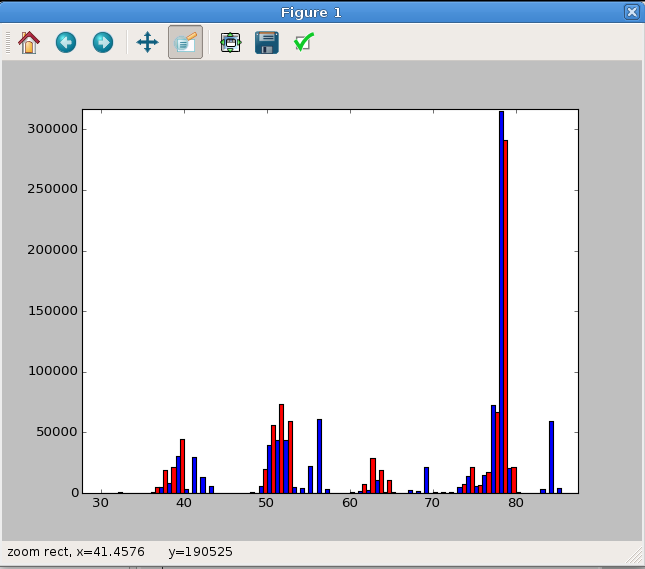
Task: Open figure options with the green checkmark
Action: coord(304,42)
